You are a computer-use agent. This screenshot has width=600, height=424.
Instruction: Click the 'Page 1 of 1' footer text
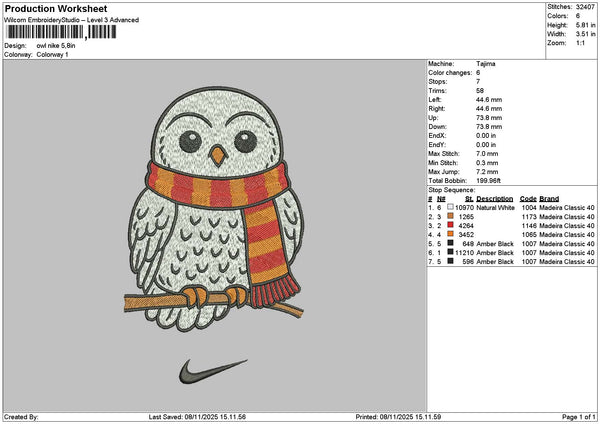click(x=579, y=417)
